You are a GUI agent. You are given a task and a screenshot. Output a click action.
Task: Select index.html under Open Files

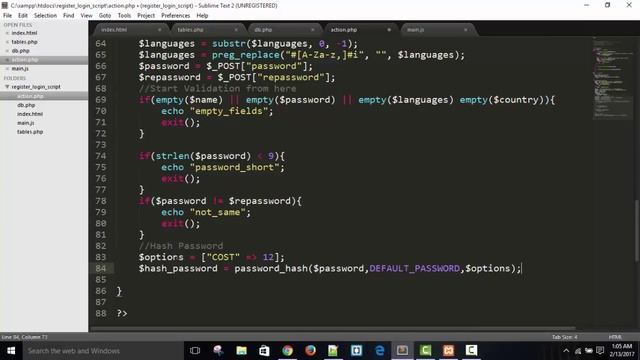(x=24, y=33)
